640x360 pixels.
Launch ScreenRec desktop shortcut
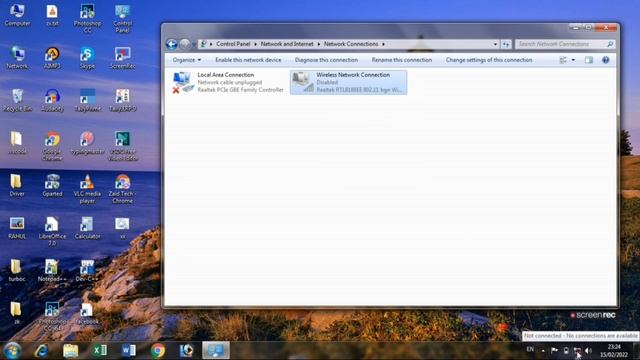click(x=122, y=58)
